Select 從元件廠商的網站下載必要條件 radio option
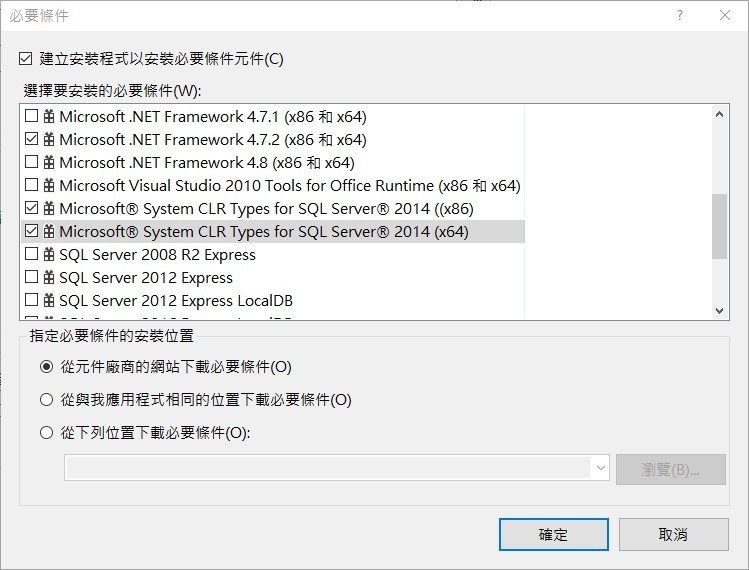Image resolution: width=749 pixels, height=570 pixels. (x=46, y=367)
